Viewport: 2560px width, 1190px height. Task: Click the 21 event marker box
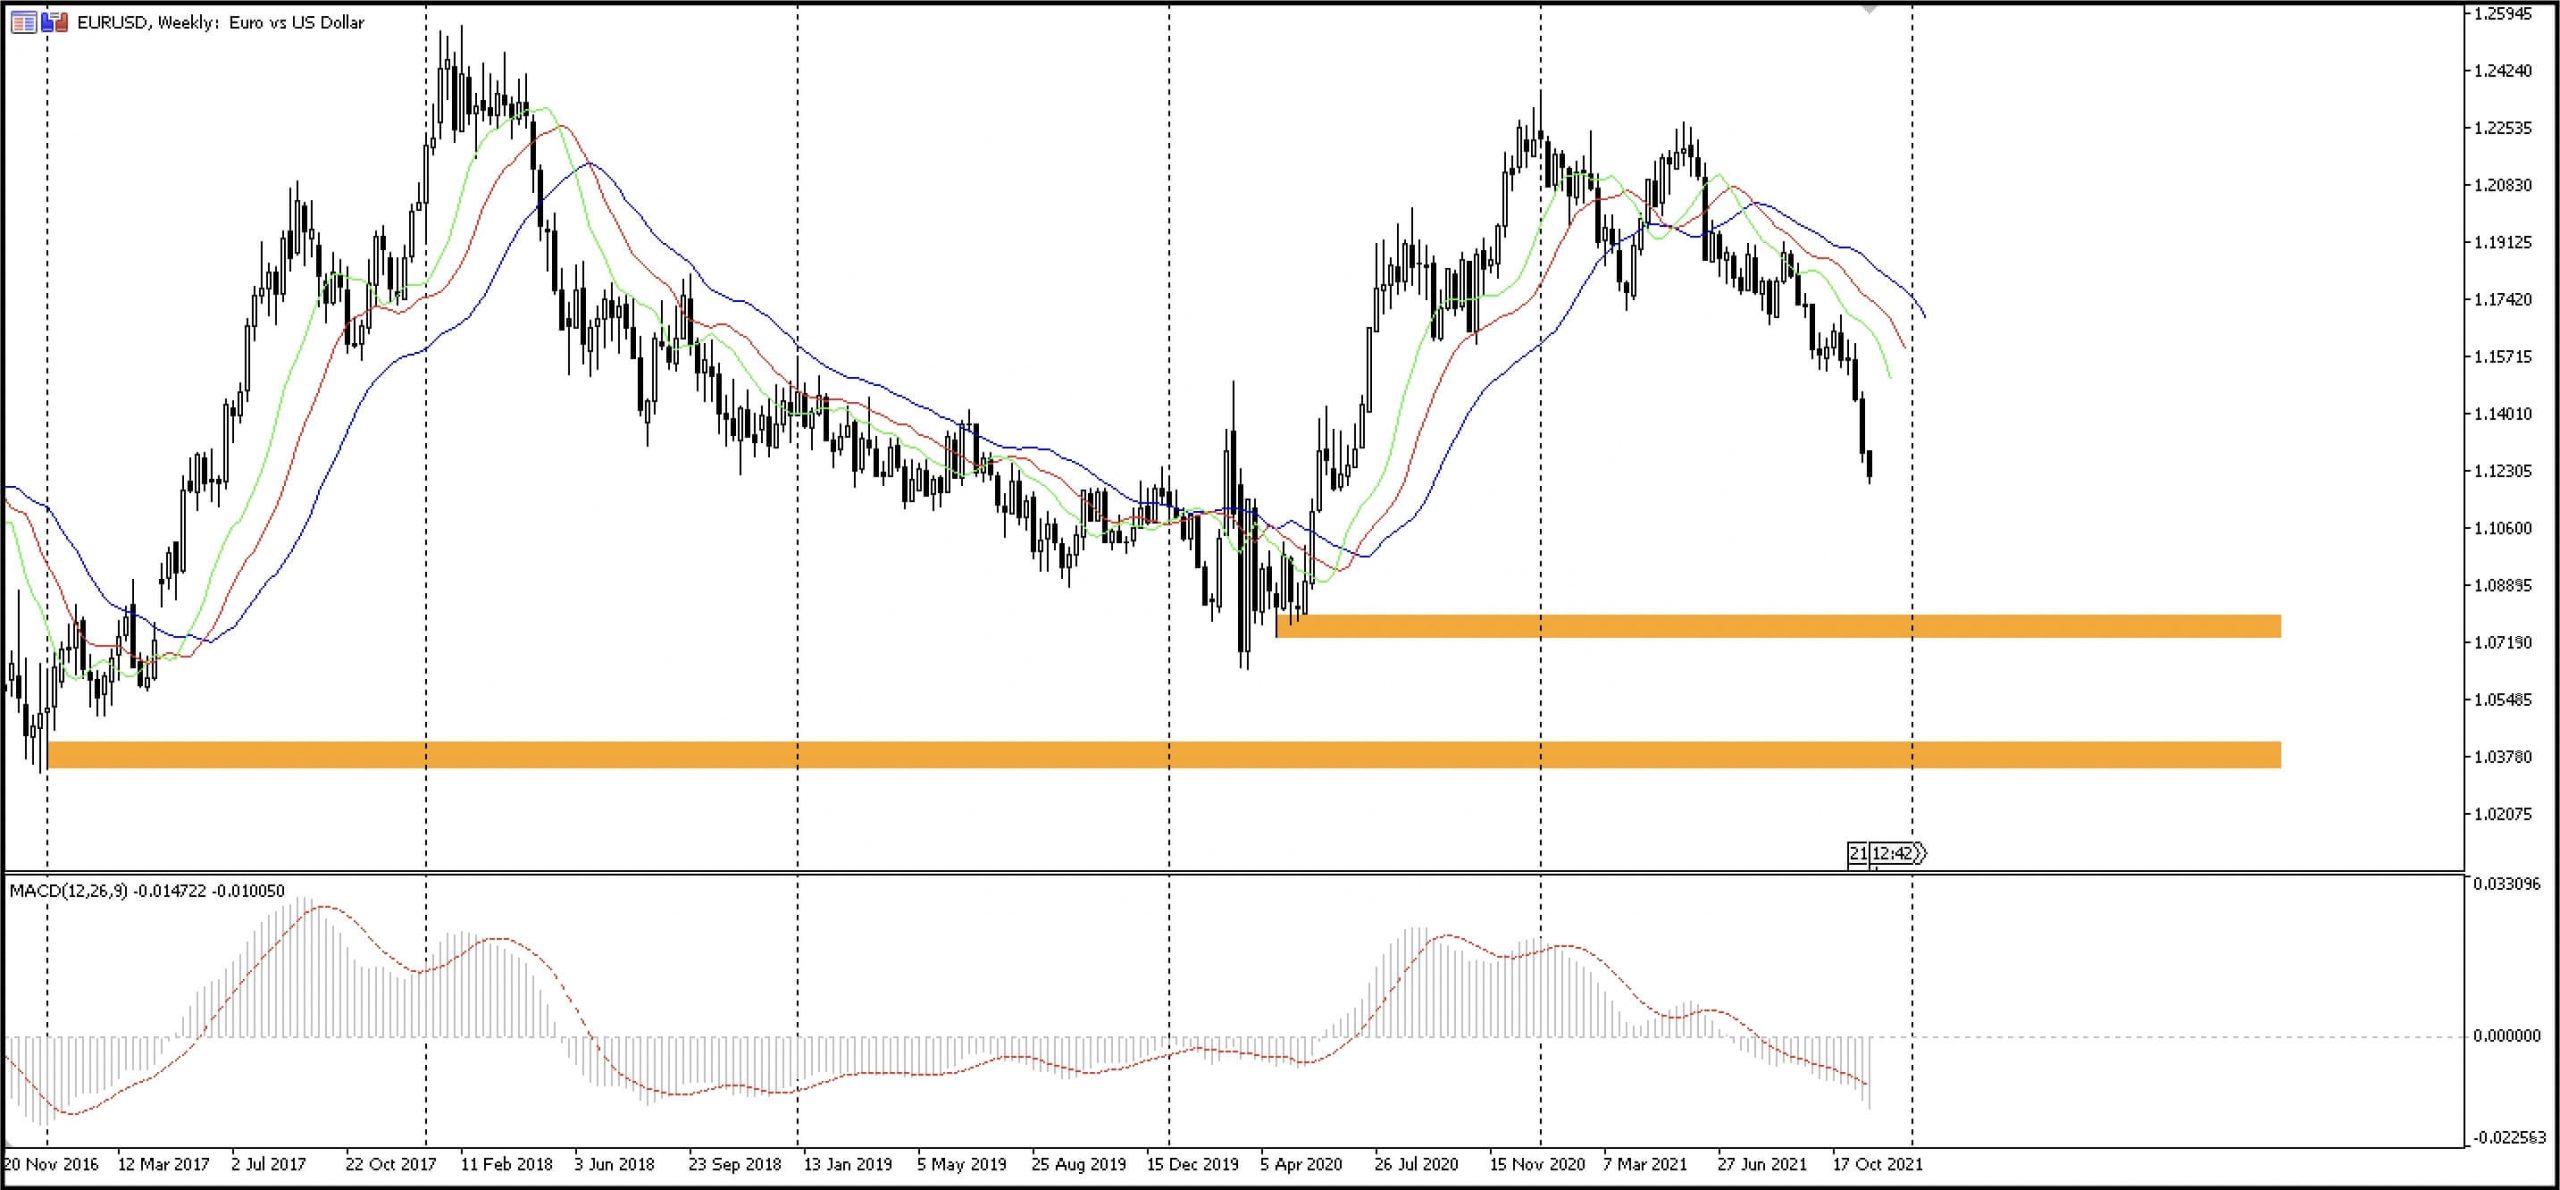1858,853
